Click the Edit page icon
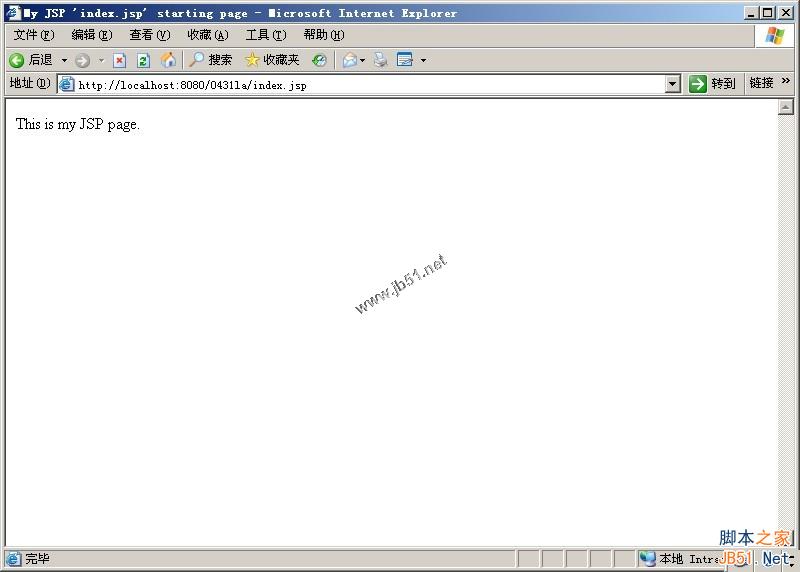Image resolution: width=800 pixels, height=572 pixels. coord(405,60)
